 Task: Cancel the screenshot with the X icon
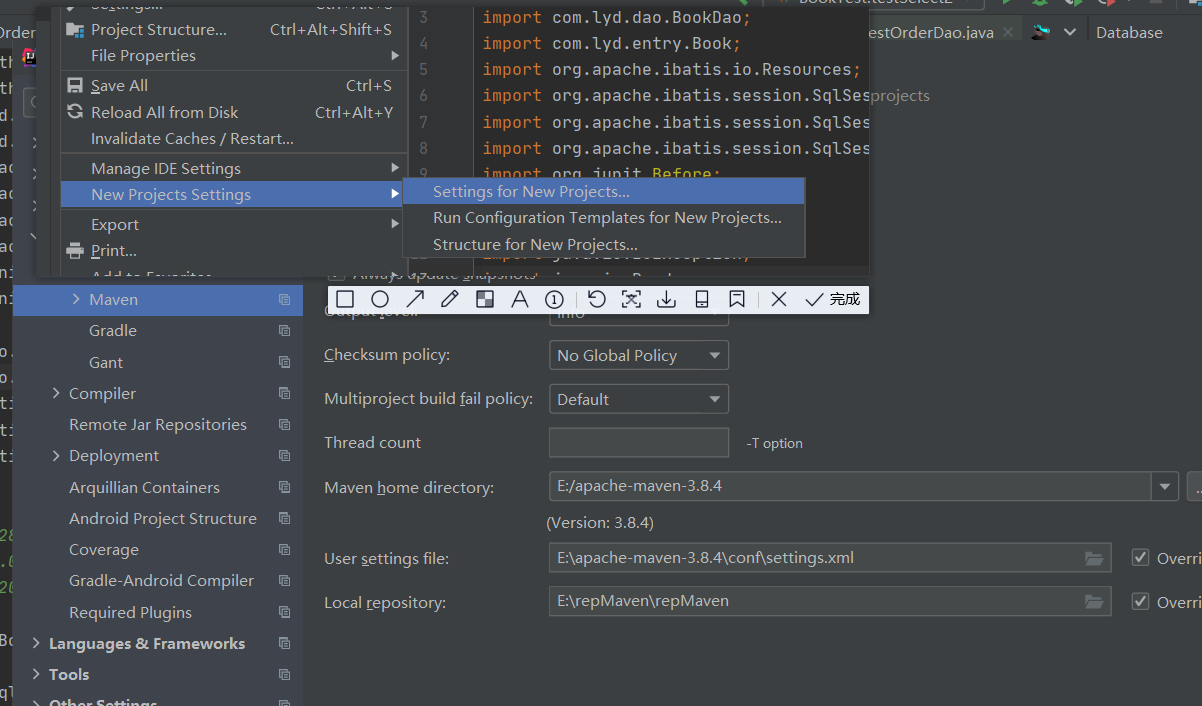click(x=780, y=299)
